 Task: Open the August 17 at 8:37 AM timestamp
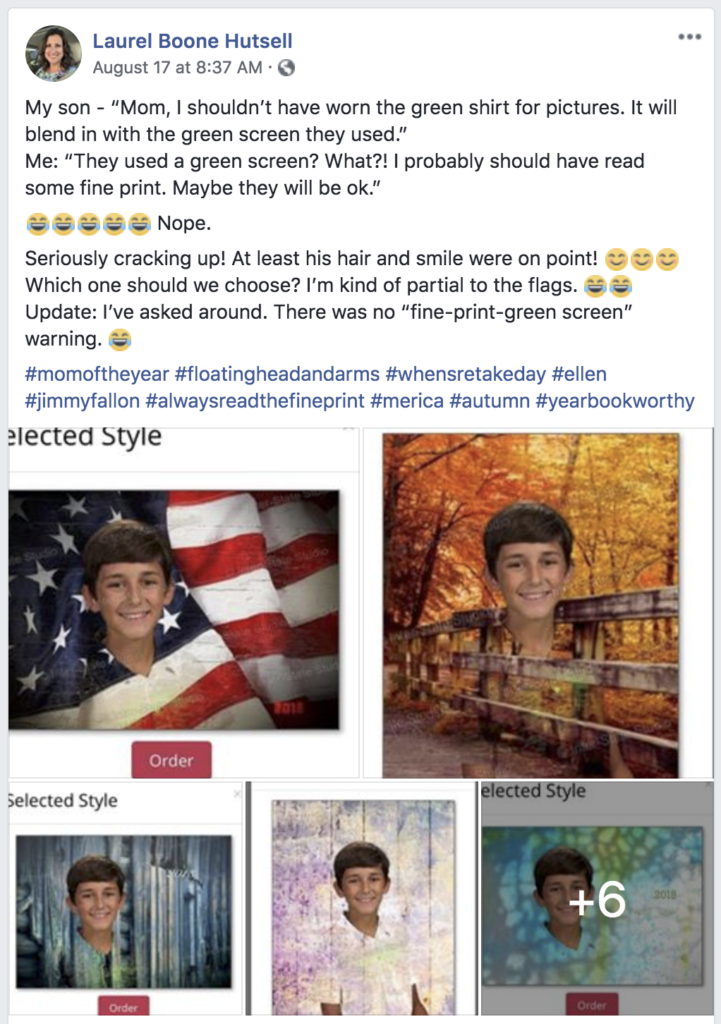coord(177,67)
